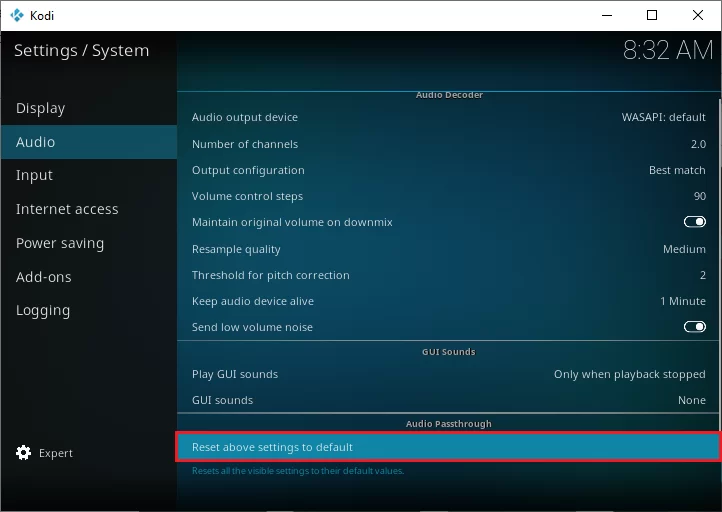Viewport: 722px width, 512px height.
Task: Click the Audio Passthrough section header
Action: (448, 424)
